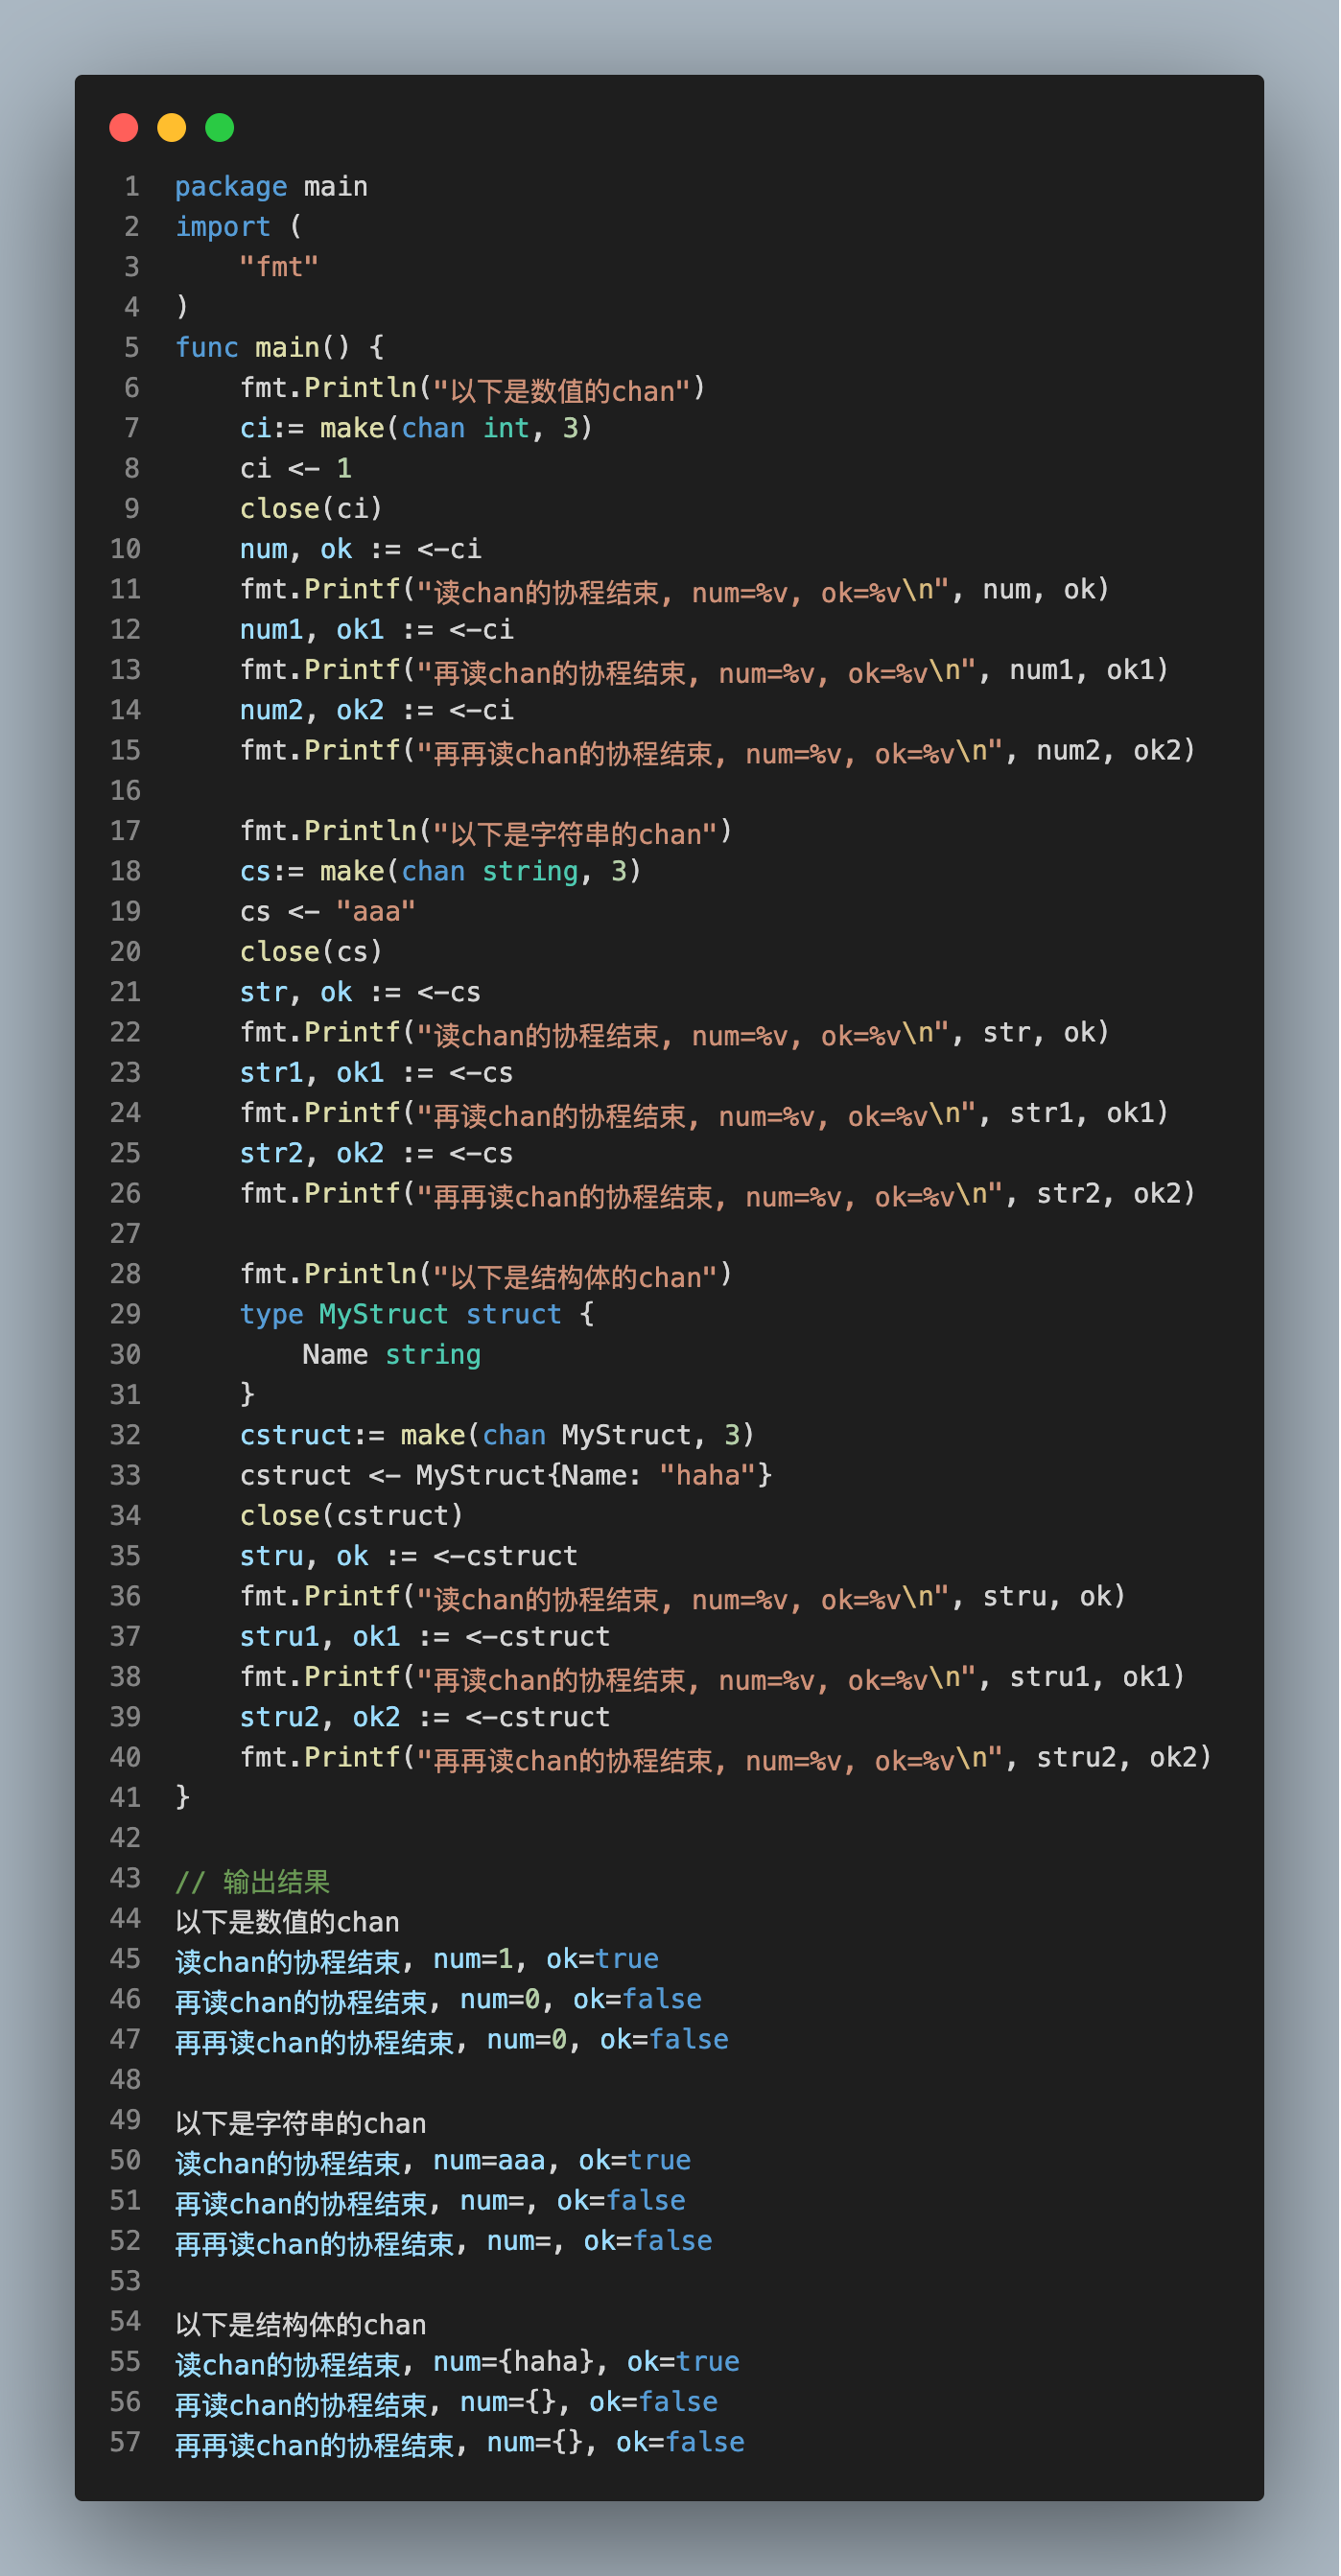This screenshot has width=1341, height=2576.
Task: Click the Printf call on line 24
Action: [705, 1114]
